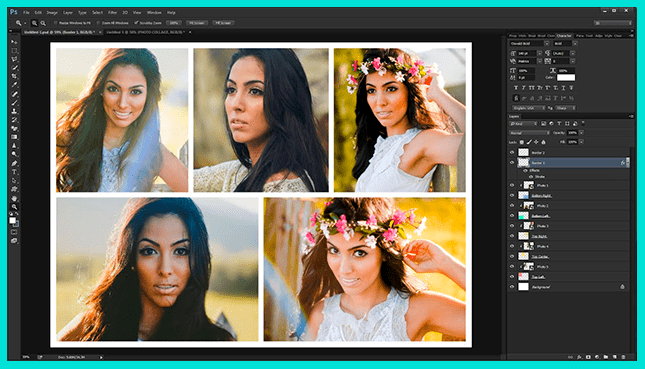Enable the Zoom All Windows checkbox
Image resolution: width=645 pixels, height=369 pixels.
click(x=98, y=23)
